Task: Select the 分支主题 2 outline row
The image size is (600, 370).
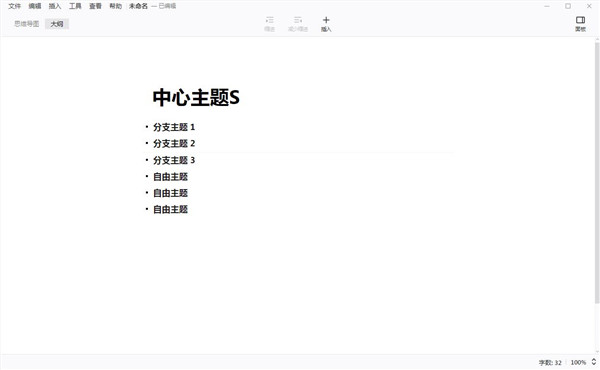Action: tap(174, 143)
